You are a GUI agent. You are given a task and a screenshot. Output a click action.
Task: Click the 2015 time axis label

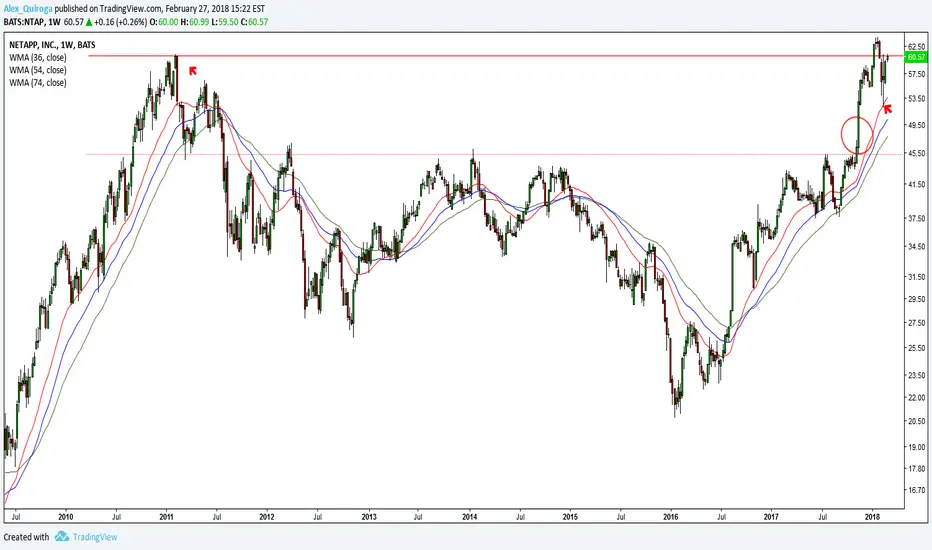570,517
